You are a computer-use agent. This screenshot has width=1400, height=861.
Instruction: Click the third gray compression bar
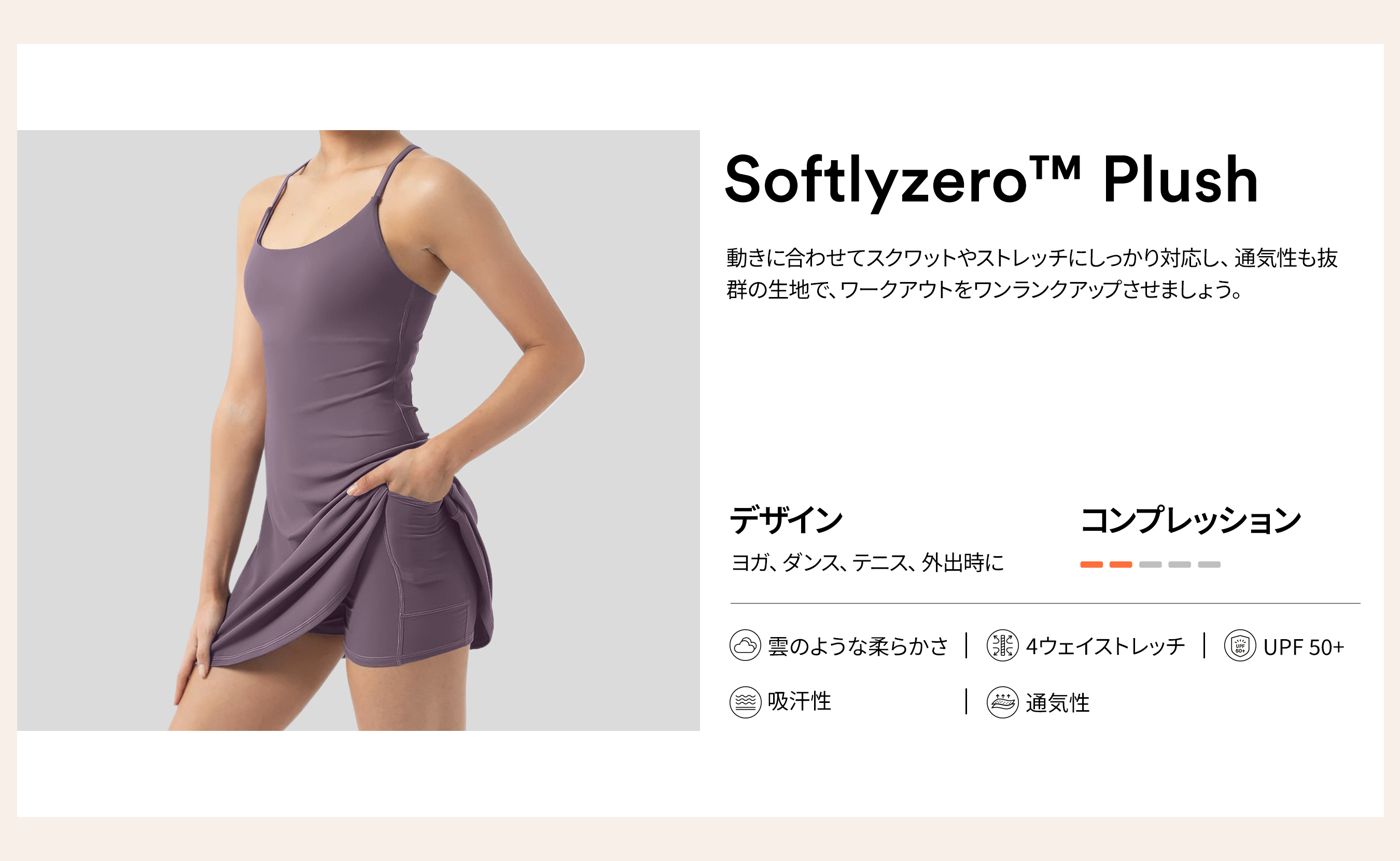click(1150, 565)
